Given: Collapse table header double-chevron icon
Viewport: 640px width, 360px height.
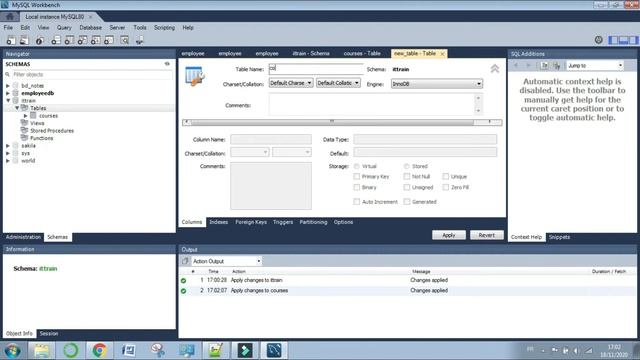Looking at the screenshot, I should point(495,69).
